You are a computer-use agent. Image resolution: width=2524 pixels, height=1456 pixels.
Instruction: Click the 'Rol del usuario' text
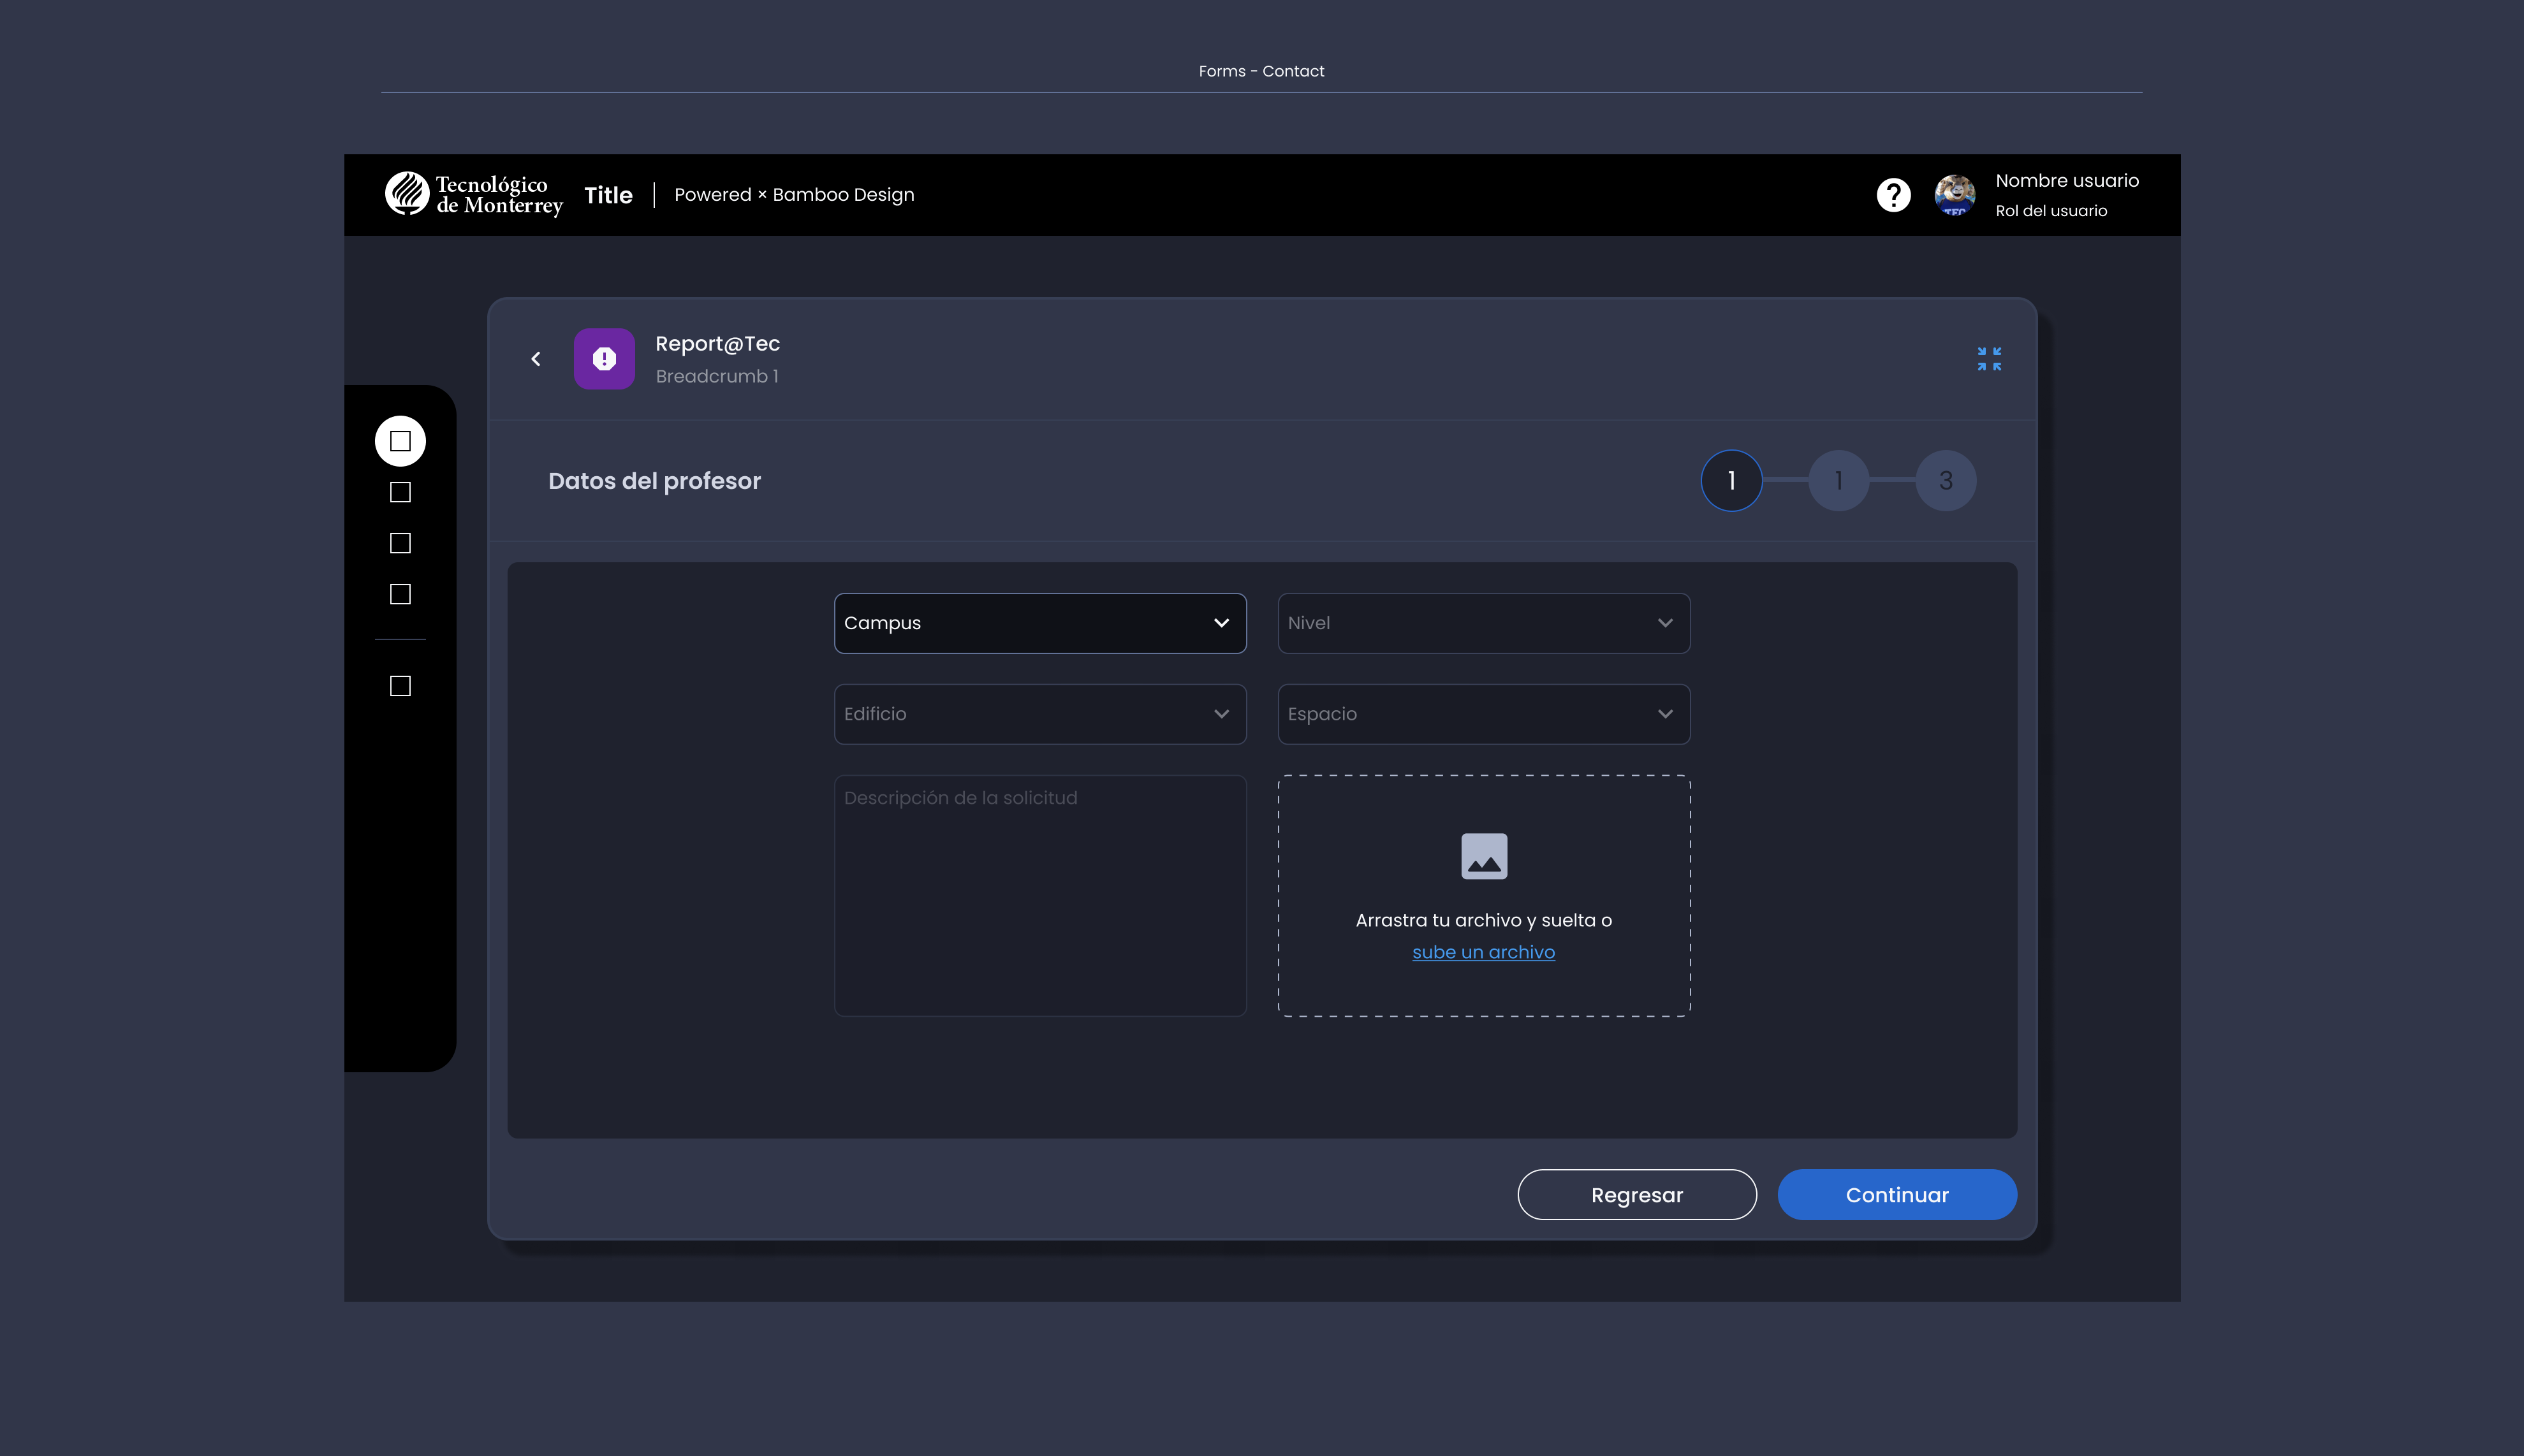click(x=2051, y=211)
